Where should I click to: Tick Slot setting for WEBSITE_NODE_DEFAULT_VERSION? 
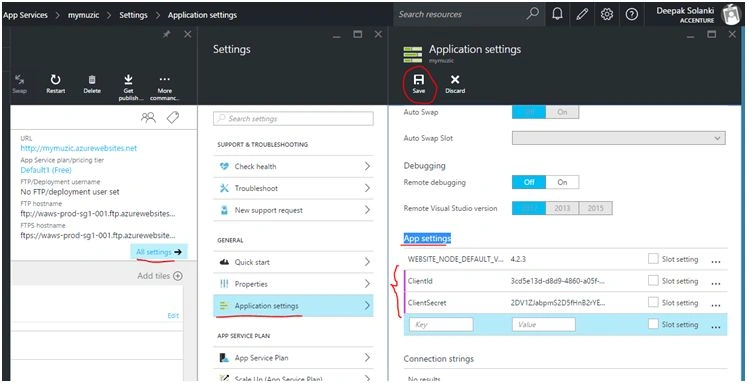pos(653,259)
